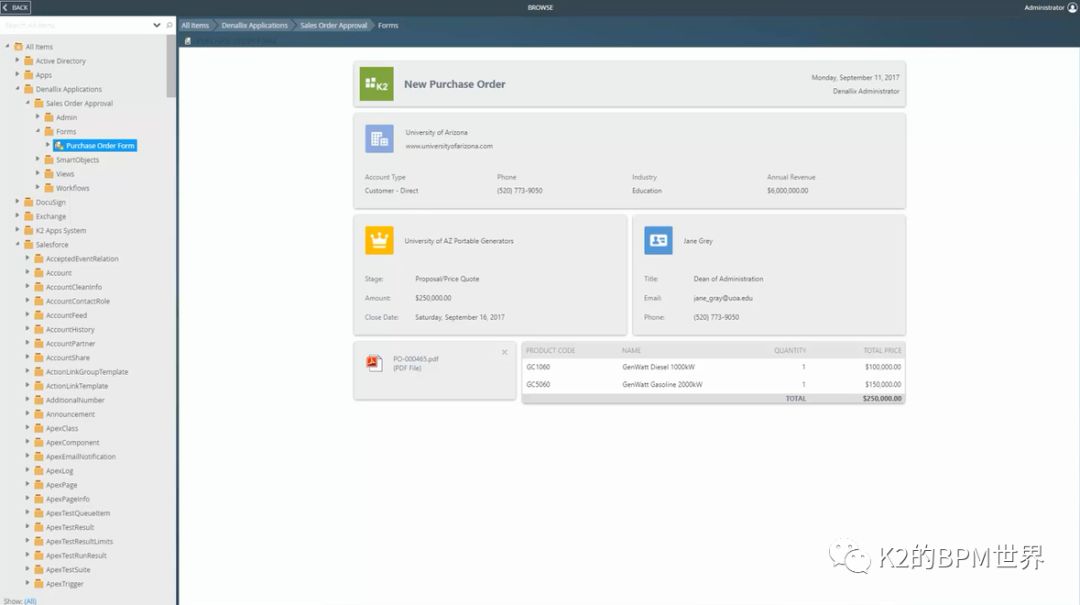This screenshot has height=605, width=1080.
Task: Click the Salesforce folder icon
Action: [x=28, y=244]
